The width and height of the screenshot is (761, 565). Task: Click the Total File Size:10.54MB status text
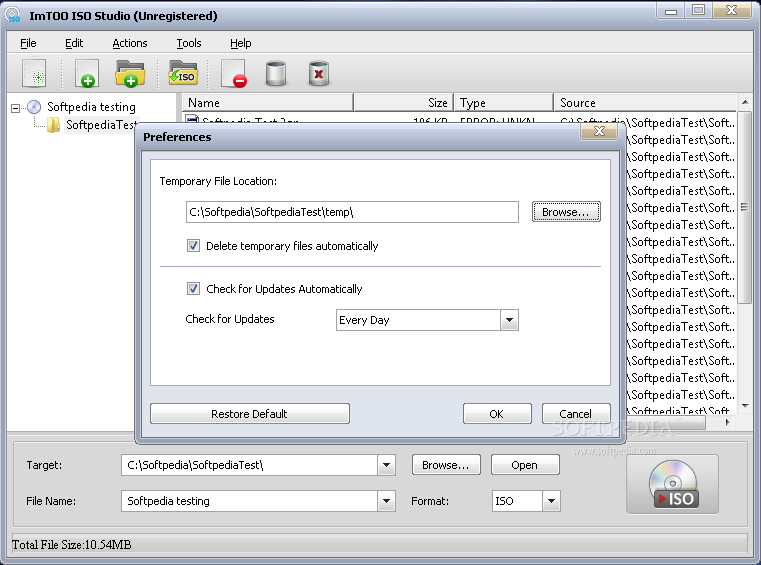pos(71,545)
